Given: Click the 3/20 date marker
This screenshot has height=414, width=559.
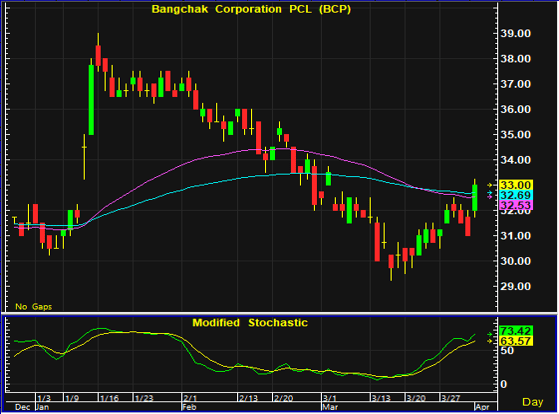Looking at the screenshot, I should coord(416,398).
